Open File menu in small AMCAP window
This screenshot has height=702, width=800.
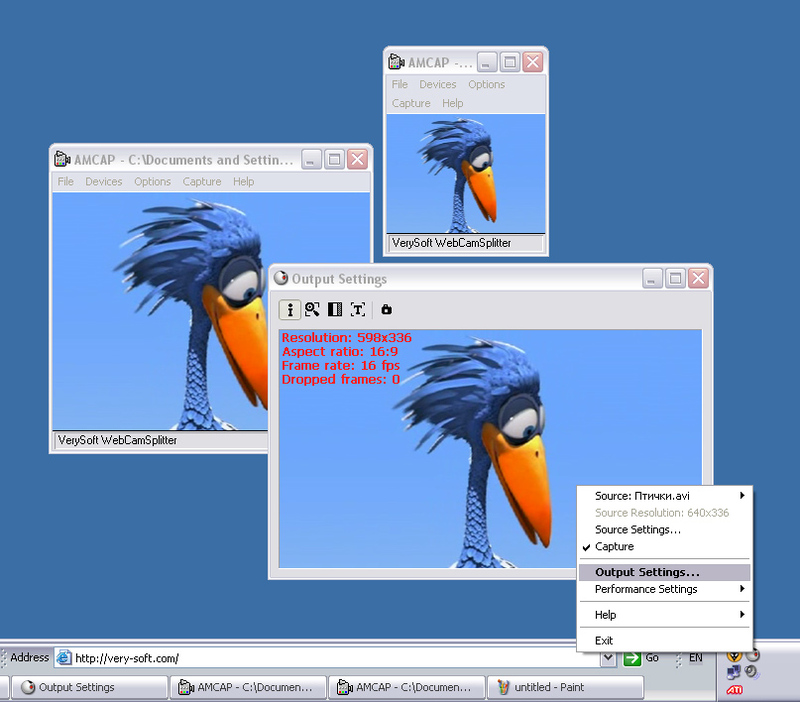(x=399, y=84)
